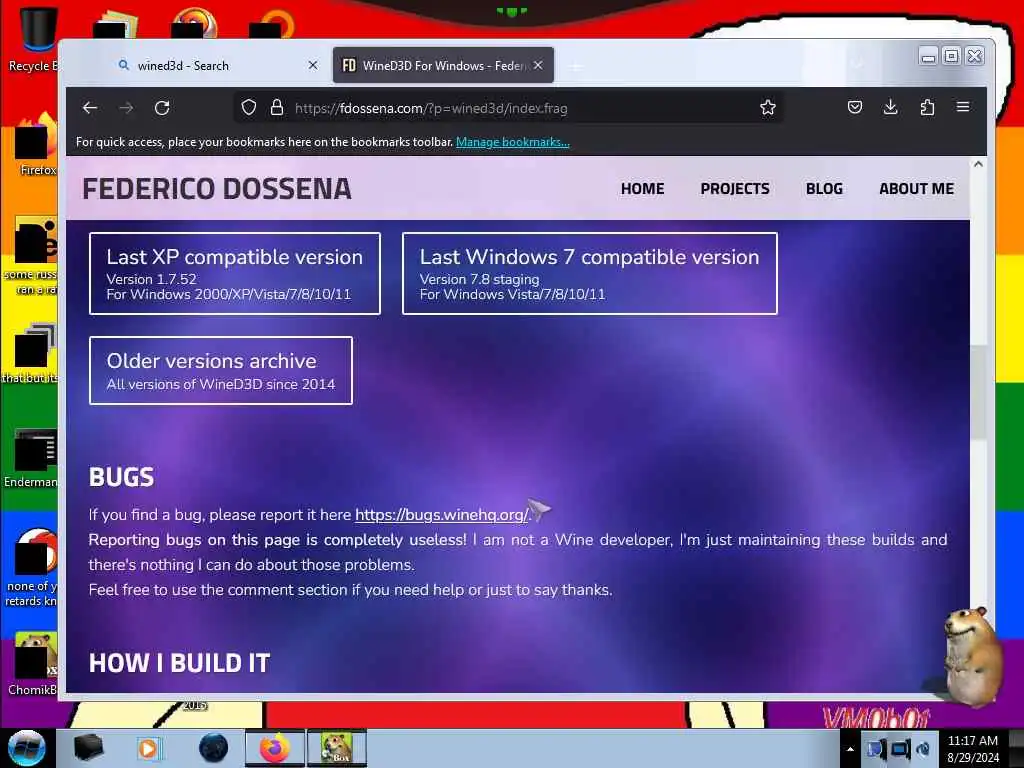Click the FEDERICO DOSSENA site title
Image resolution: width=1024 pixels, height=768 pixels.
(217, 189)
